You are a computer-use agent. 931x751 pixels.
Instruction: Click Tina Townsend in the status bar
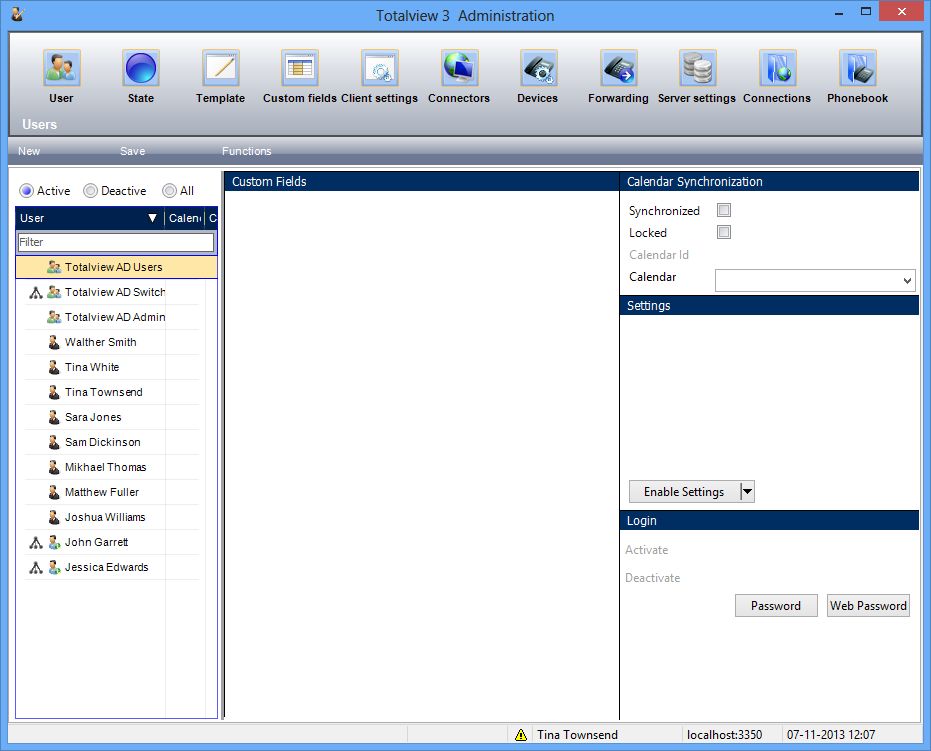[x=577, y=735]
